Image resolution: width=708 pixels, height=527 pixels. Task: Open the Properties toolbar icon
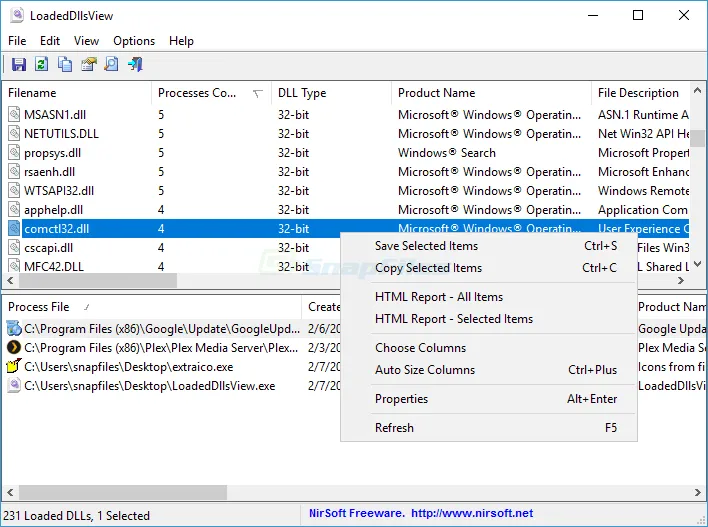point(88,64)
